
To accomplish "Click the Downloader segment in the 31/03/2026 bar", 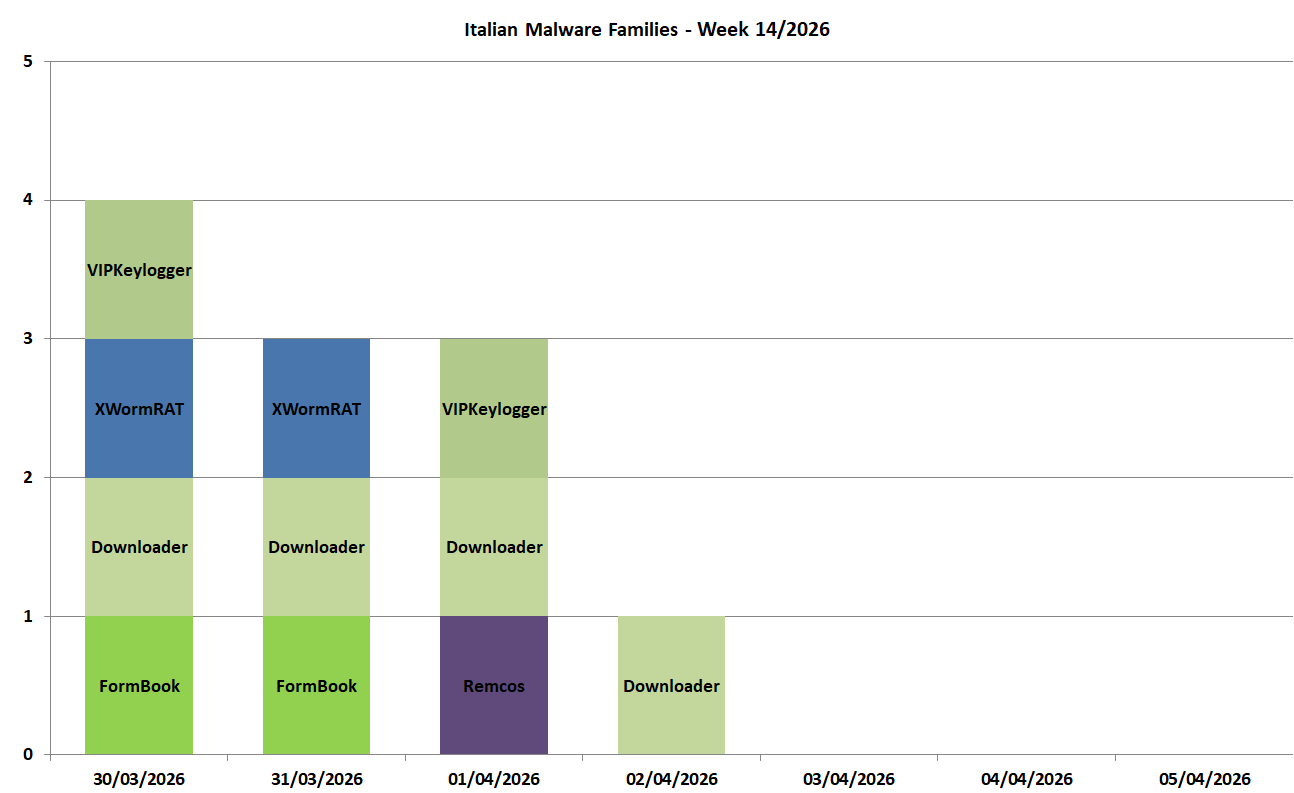I will tap(316, 547).
